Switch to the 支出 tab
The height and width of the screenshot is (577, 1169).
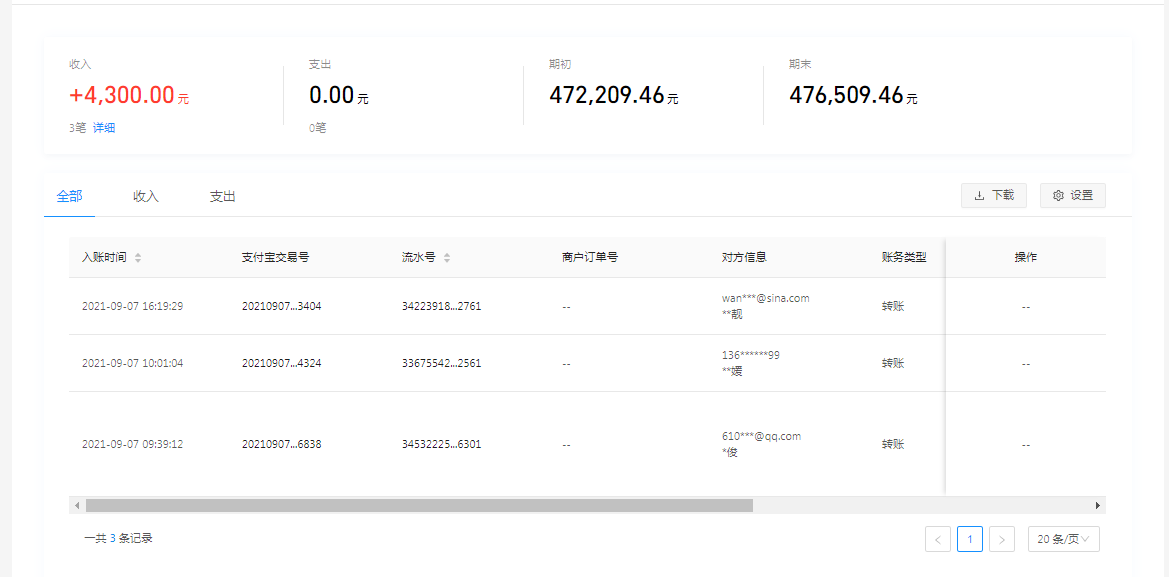222,197
